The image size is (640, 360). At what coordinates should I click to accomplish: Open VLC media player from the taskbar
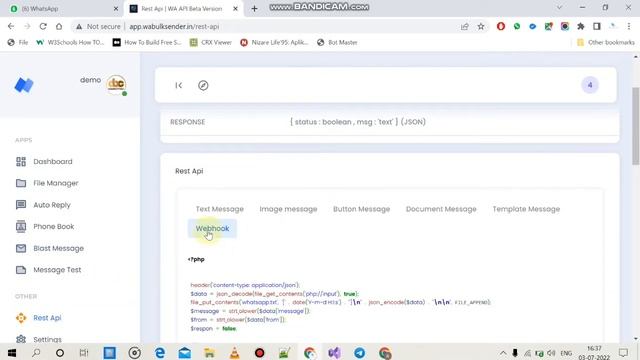(234, 353)
